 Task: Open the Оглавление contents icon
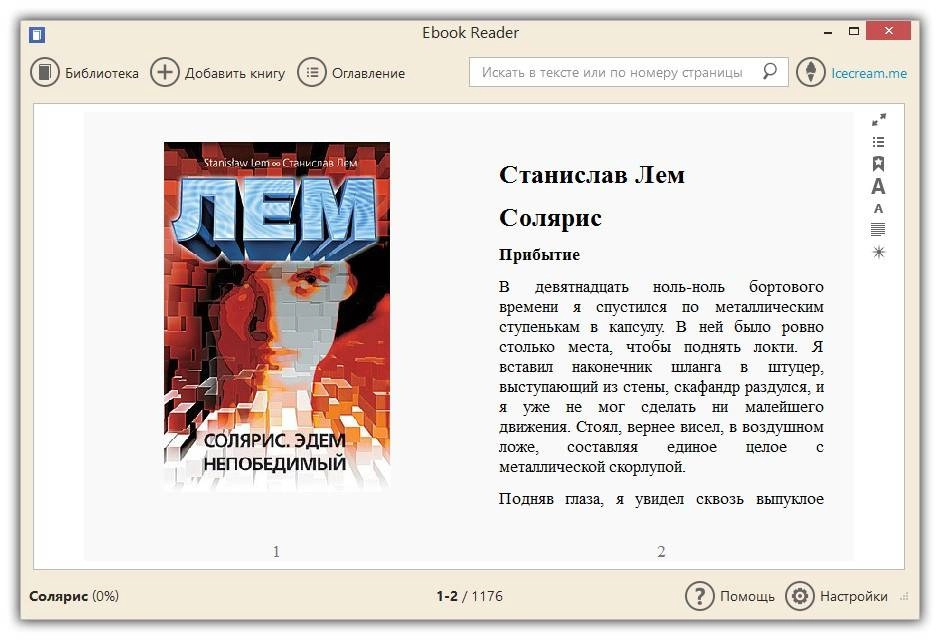pos(312,73)
